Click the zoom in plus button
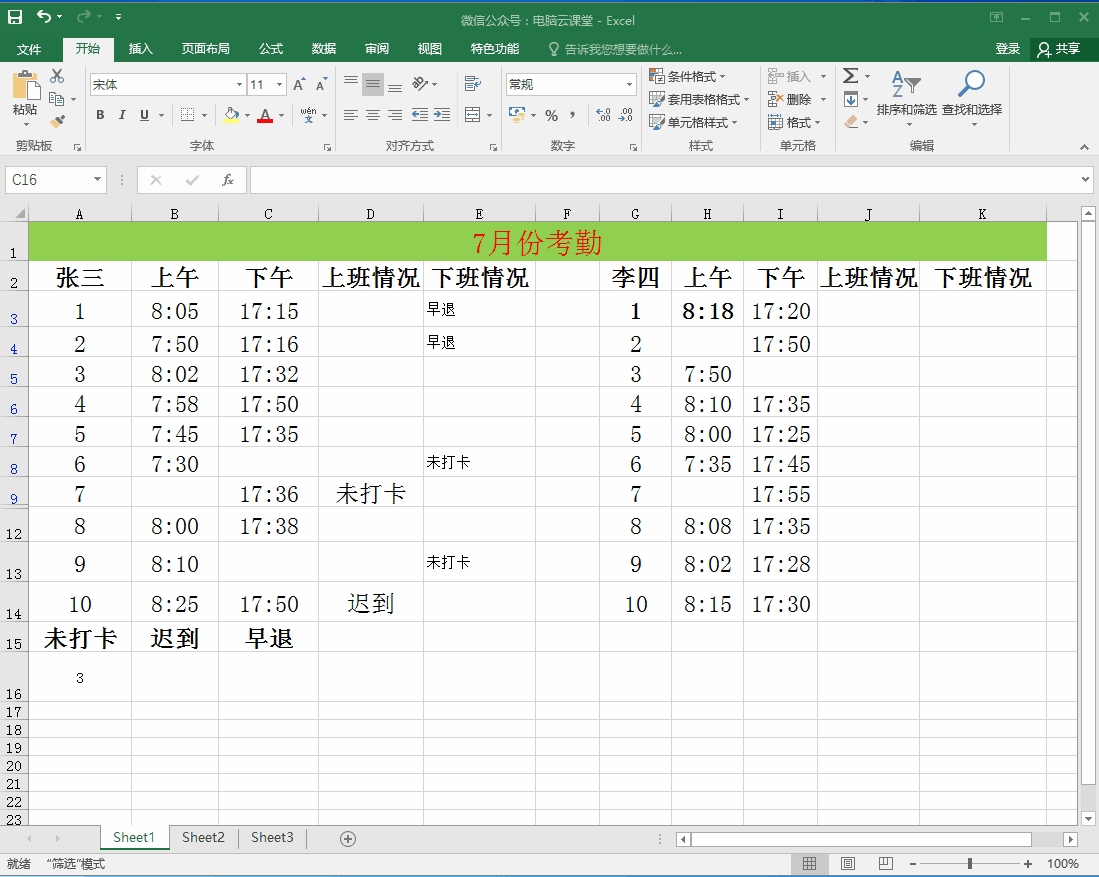Viewport: 1099px width, 877px height. (x=1028, y=864)
